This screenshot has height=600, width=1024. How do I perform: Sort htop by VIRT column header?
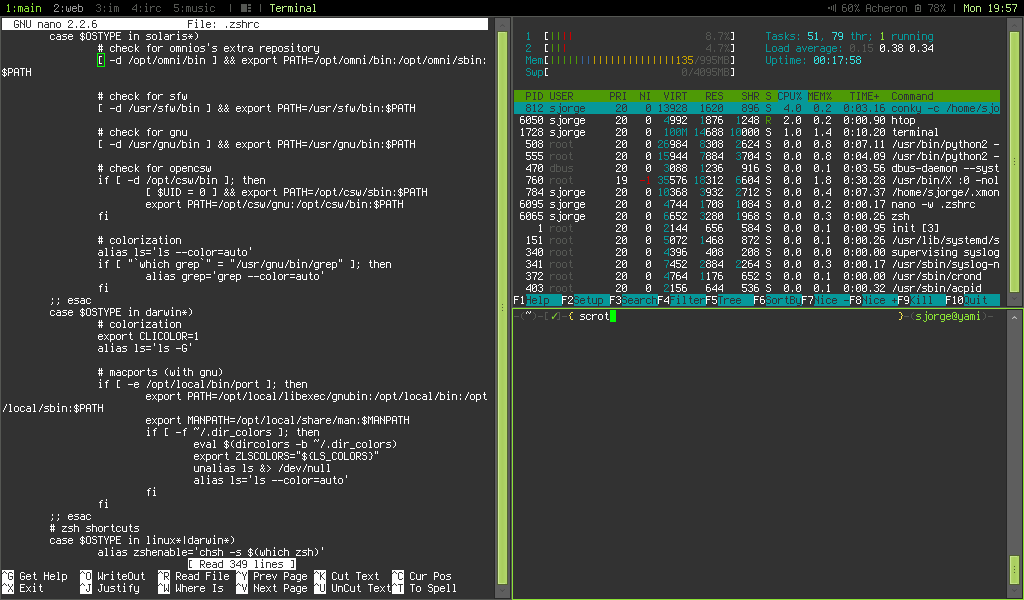(675, 96)
